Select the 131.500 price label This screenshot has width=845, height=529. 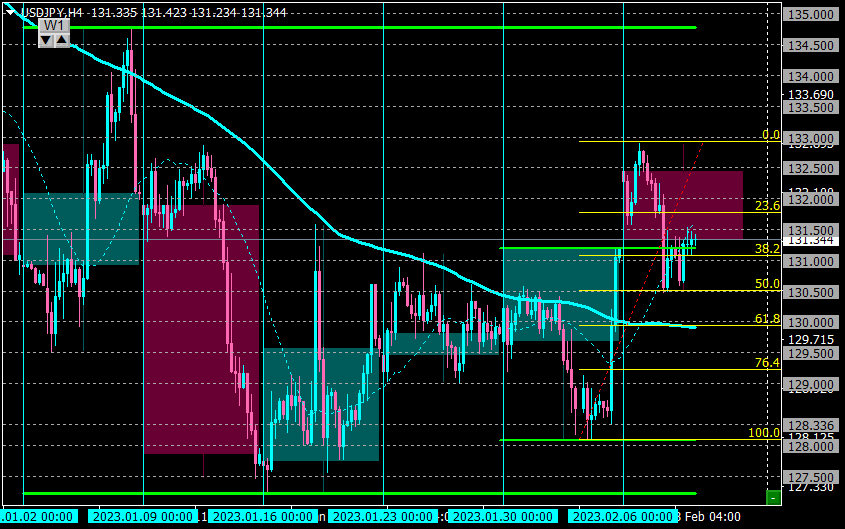811,231
